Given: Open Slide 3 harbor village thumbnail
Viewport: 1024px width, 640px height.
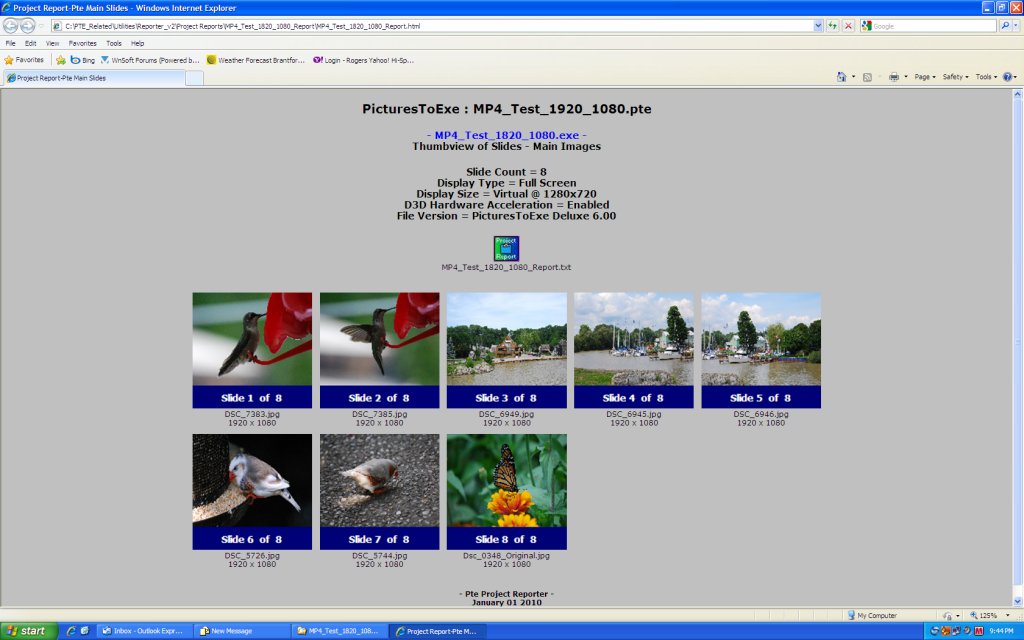Looking at the screenshot, I should 507,350.
